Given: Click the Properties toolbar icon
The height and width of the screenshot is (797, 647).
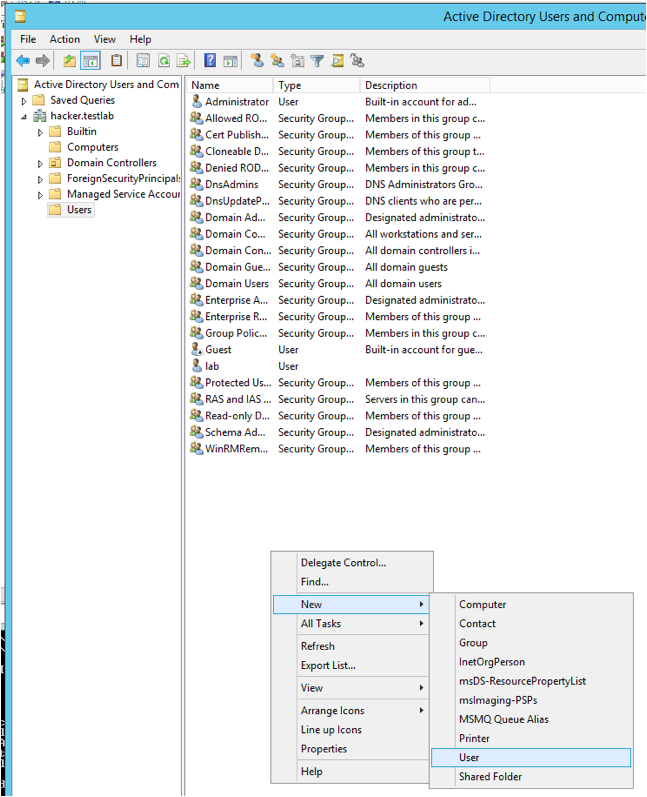Looking at the screenshot, I should pos(143,61).
